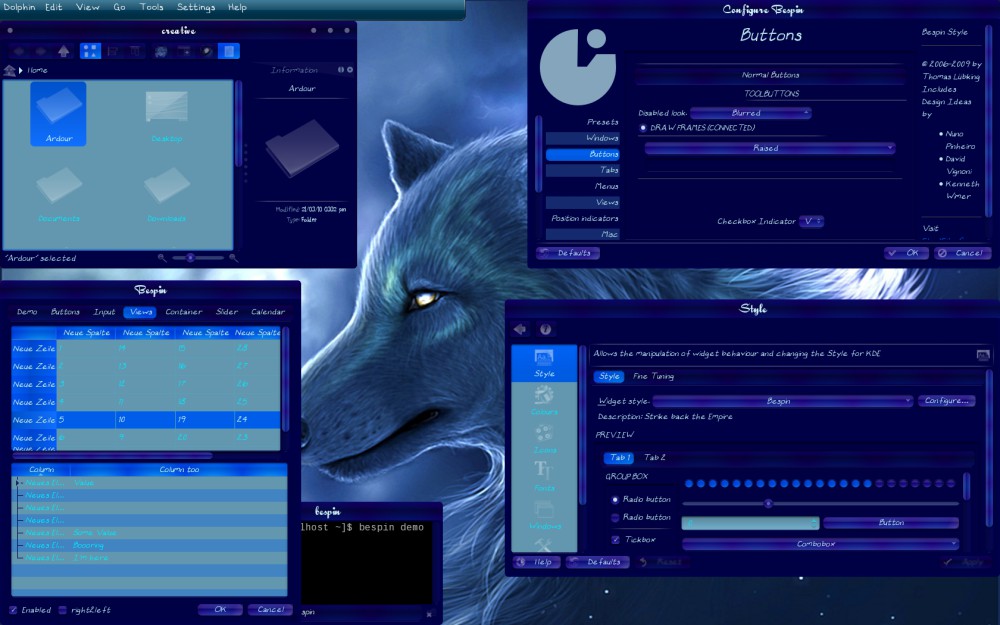Screen dimensions: 1000x625
Task: Switch to Fine Tuning tab in Style window
Action: click(x=653, y=376)
